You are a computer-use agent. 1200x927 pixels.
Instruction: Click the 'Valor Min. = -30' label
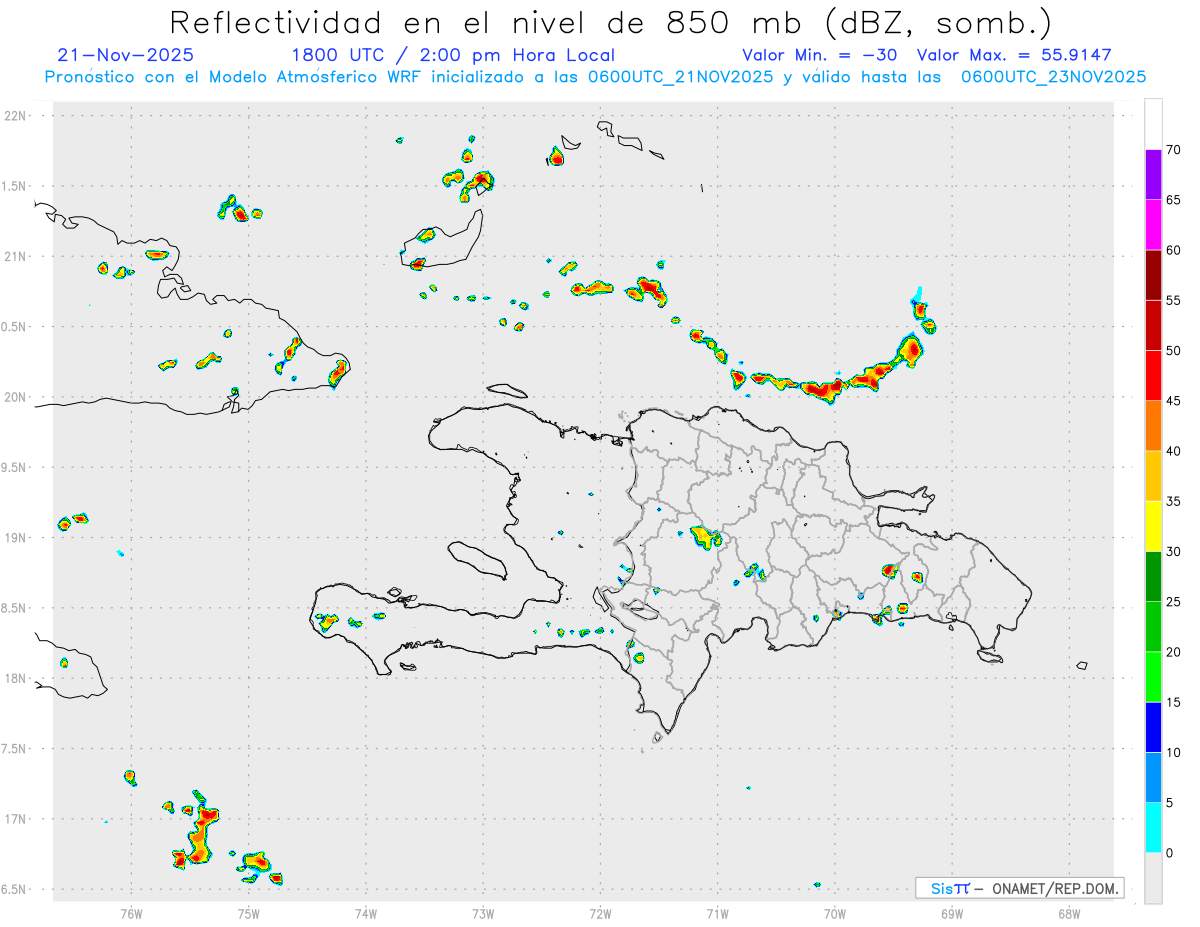click(x=821, y=55)
